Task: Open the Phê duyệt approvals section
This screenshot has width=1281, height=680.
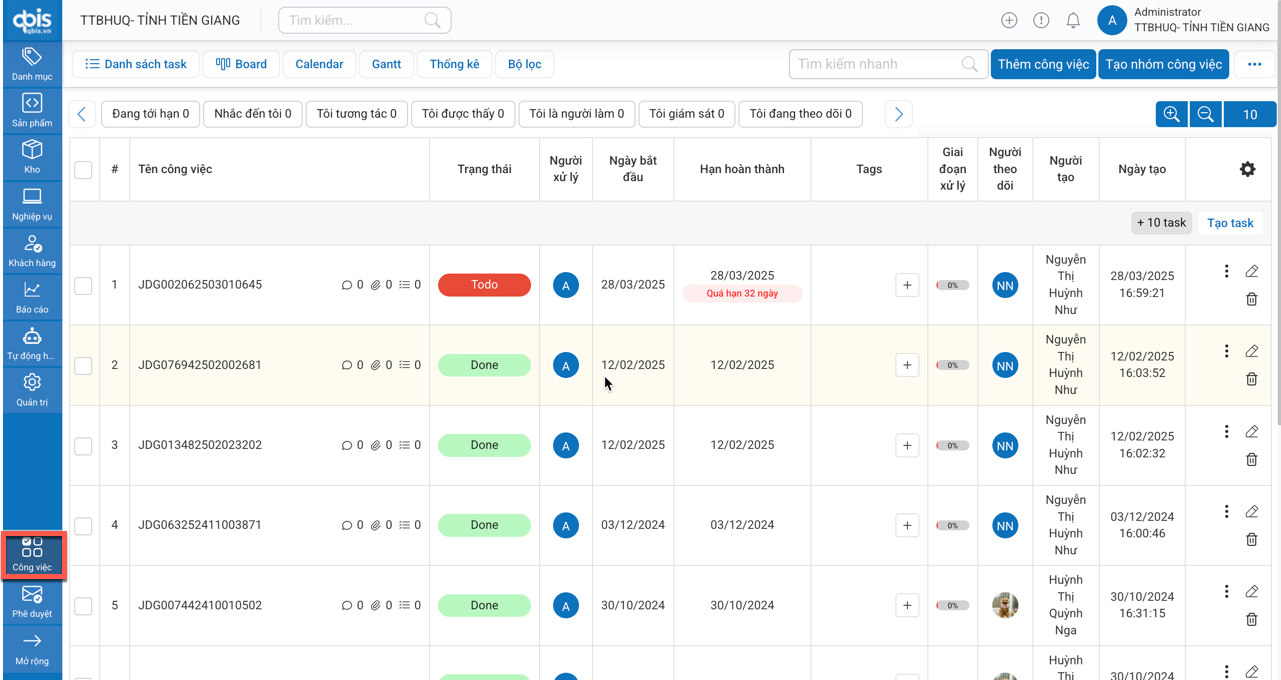Action: point(32,602)
